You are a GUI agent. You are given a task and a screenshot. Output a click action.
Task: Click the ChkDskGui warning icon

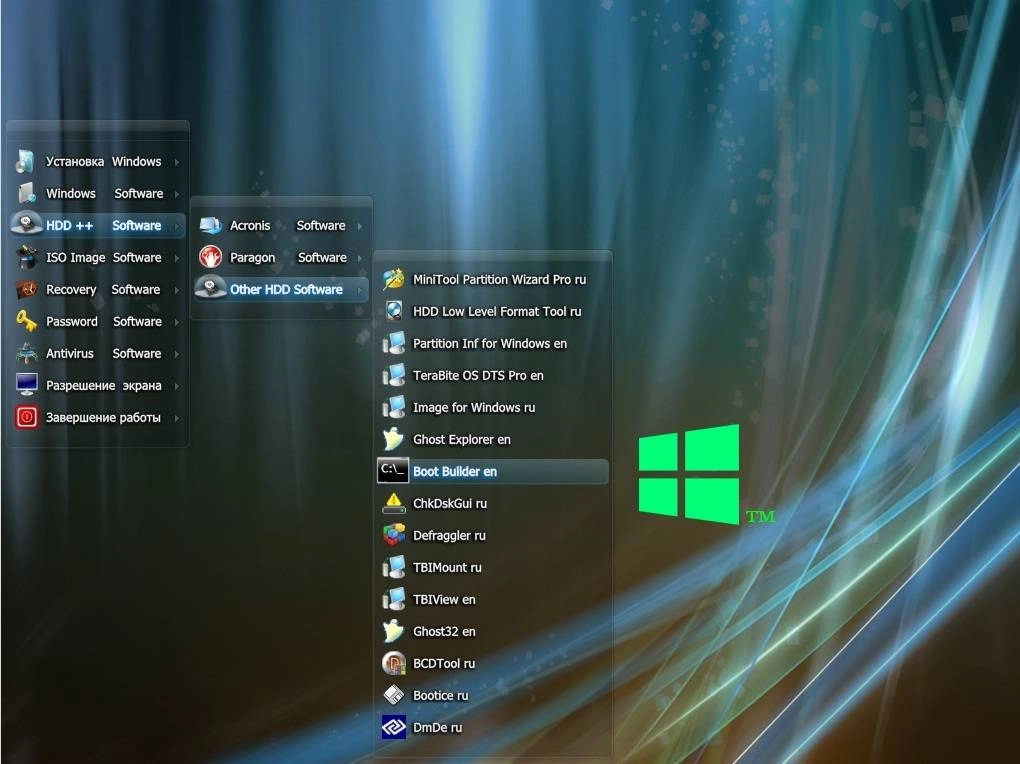pyautogui.click(x=394, y=503)
